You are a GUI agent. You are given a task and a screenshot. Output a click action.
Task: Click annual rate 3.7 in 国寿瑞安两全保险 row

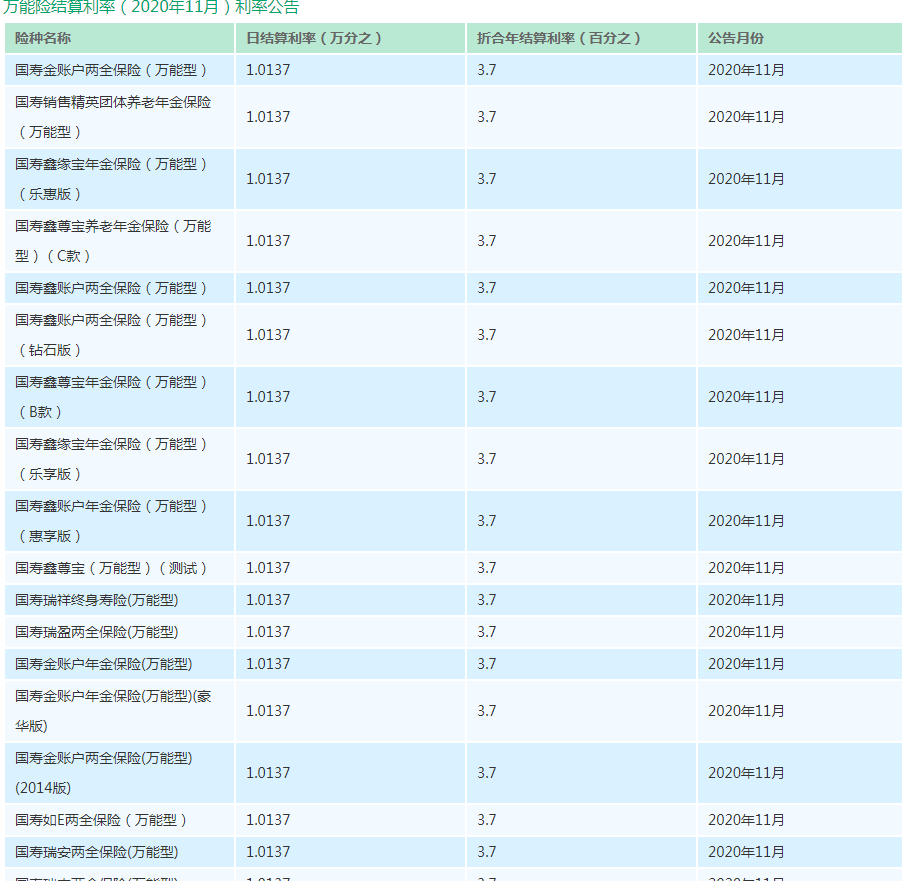[x=487, y=852]
